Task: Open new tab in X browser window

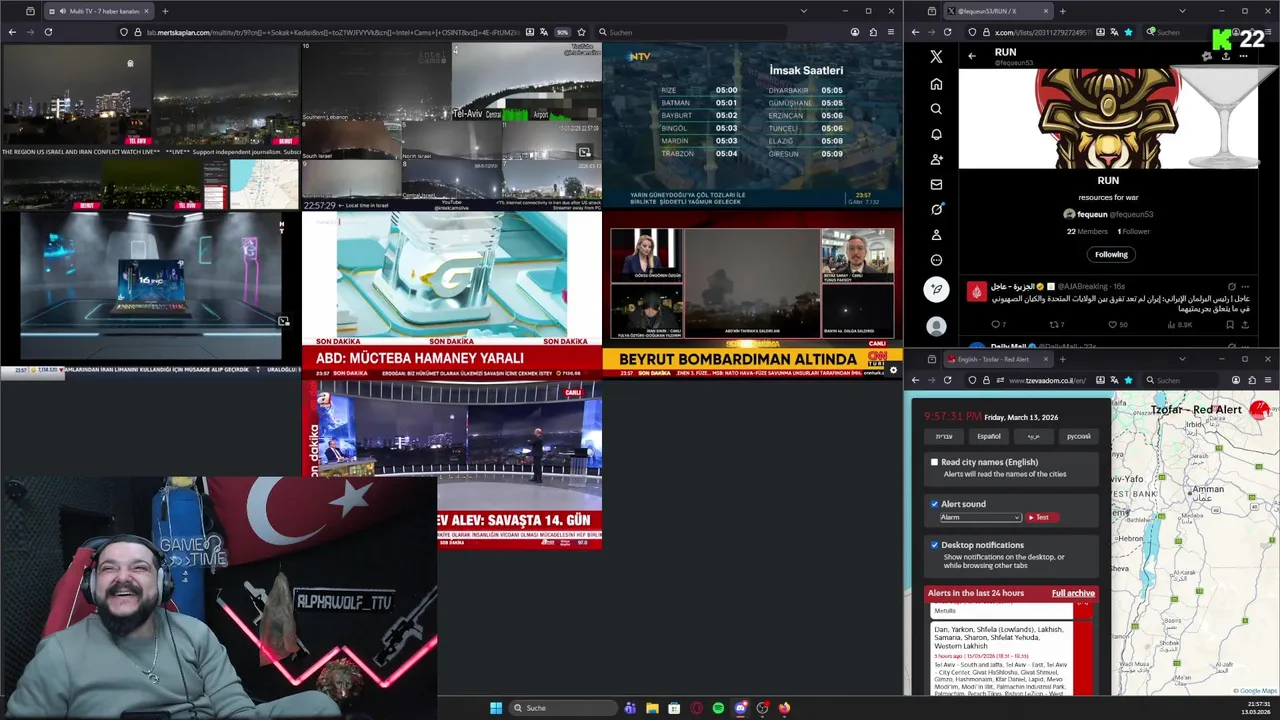Action: [x=1062, y=11]
